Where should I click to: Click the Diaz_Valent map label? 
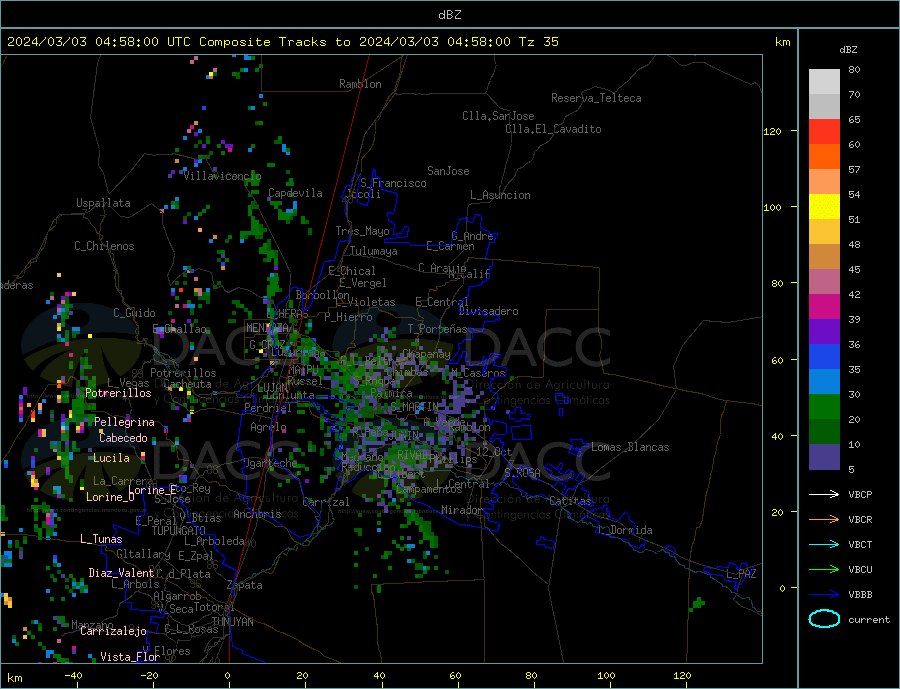(x=121, y=573)
